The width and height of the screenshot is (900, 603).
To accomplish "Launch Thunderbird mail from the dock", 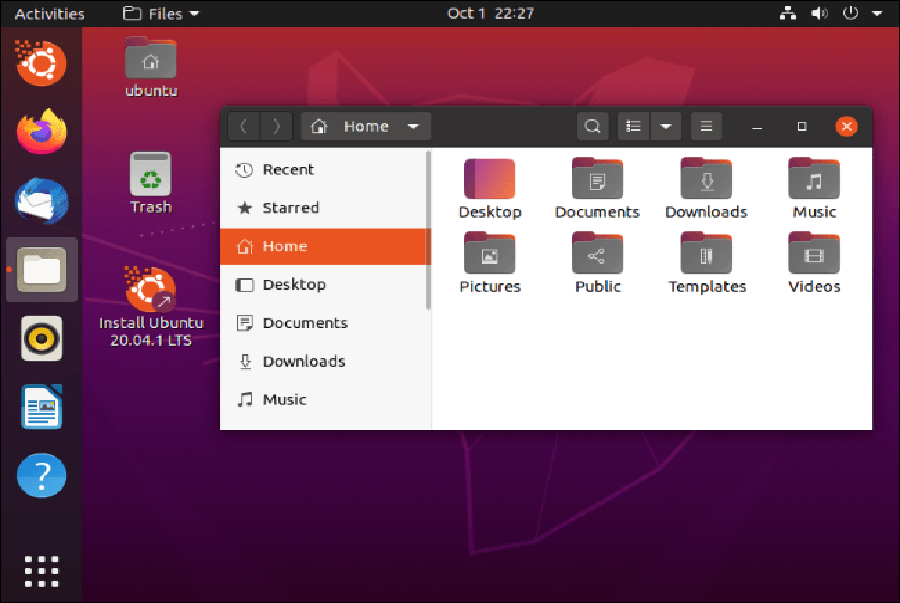I will 41,201.
